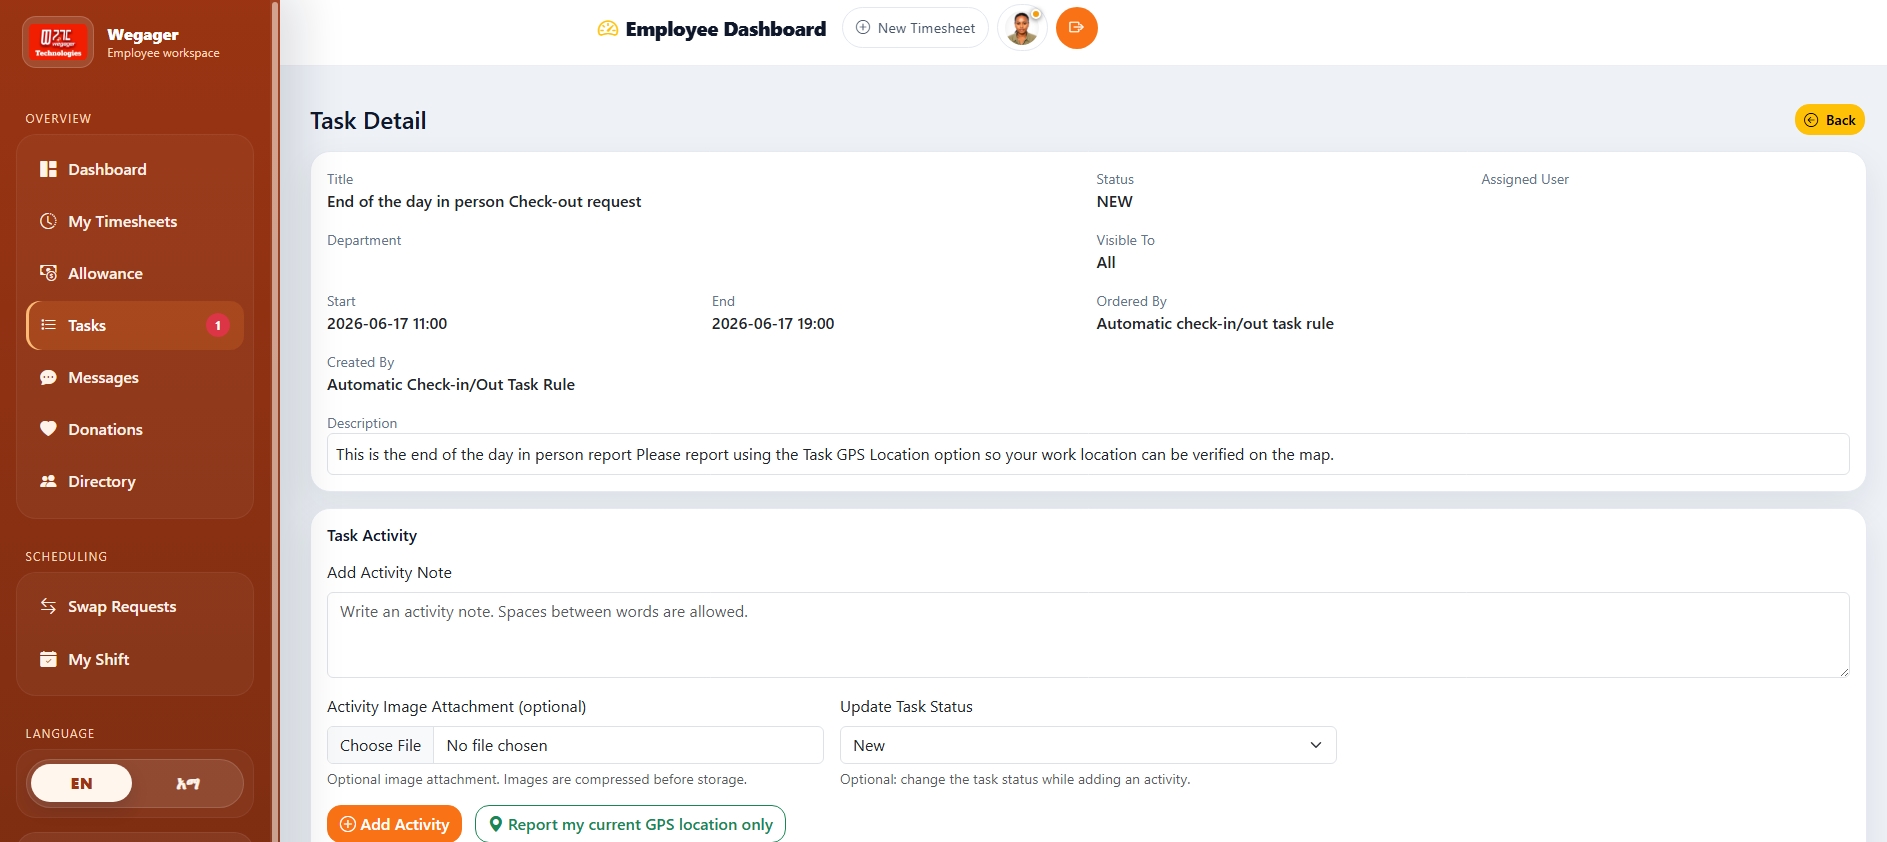Click the Visible To value 'All'
This screenshot has width=1887, height=842.
[1106, 262]
